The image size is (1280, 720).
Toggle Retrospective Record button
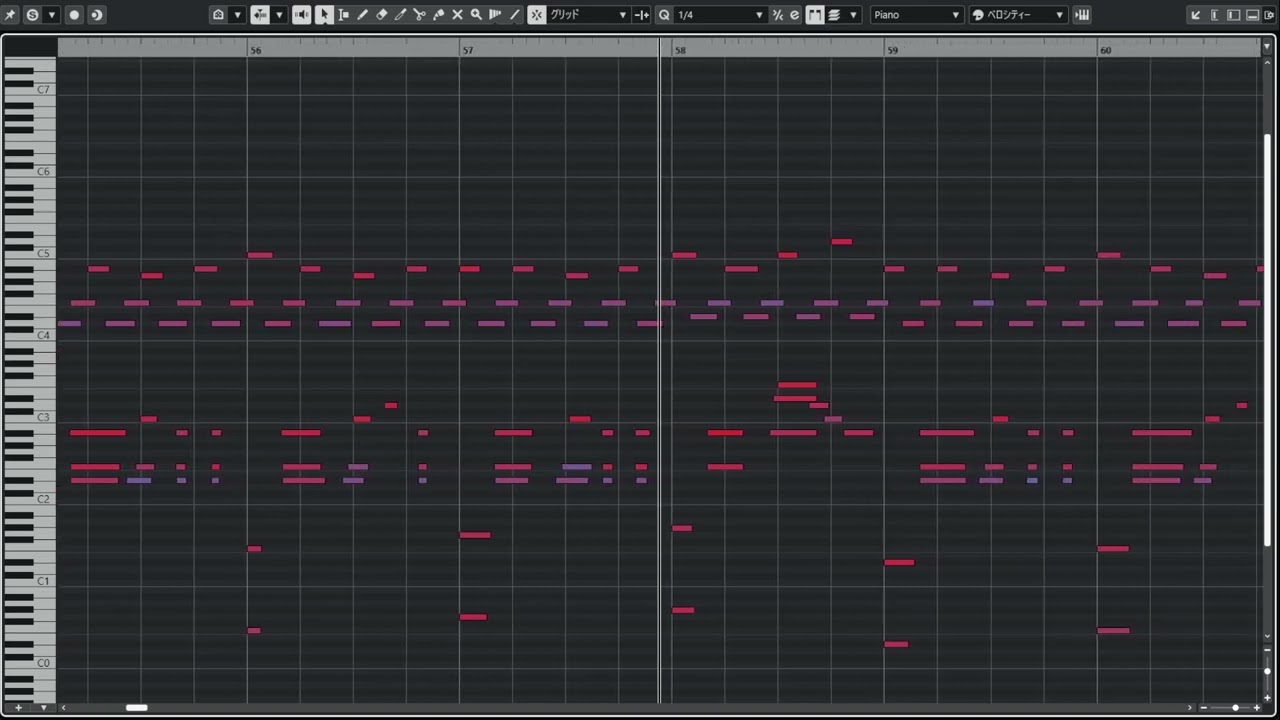96,15
